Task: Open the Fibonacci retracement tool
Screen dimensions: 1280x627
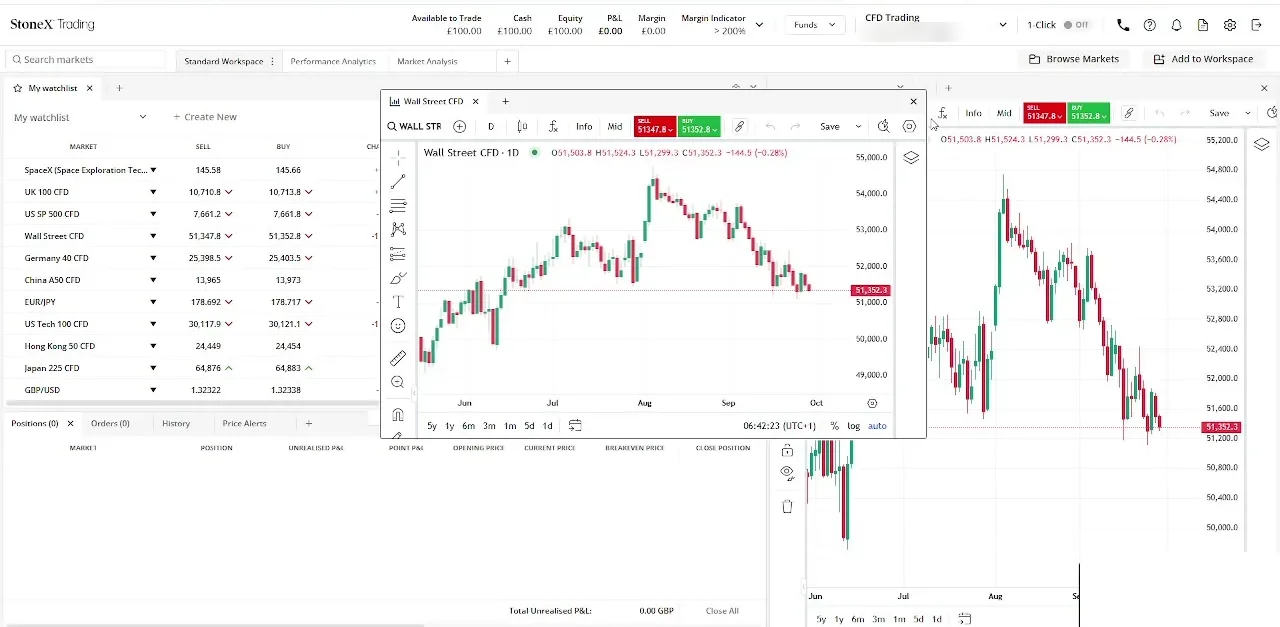Action: [398, 205]
